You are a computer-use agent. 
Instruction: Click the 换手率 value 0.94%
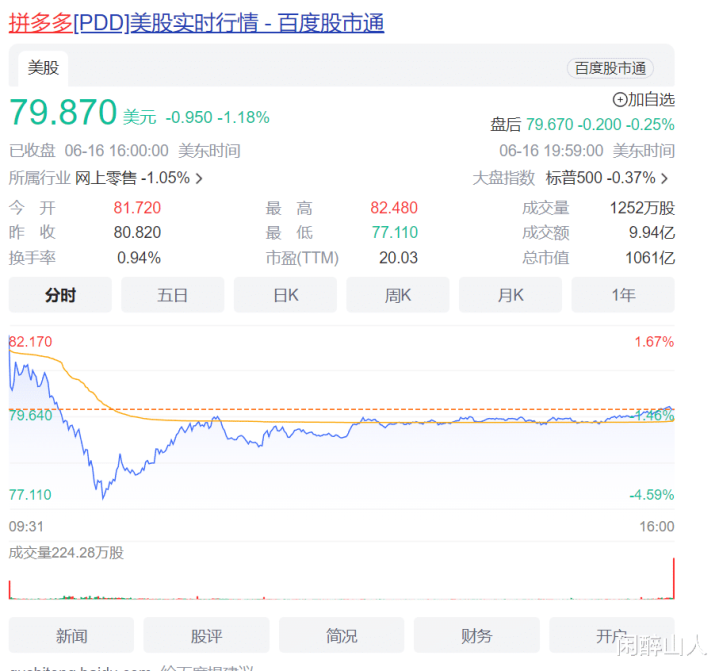coord(139,258)
